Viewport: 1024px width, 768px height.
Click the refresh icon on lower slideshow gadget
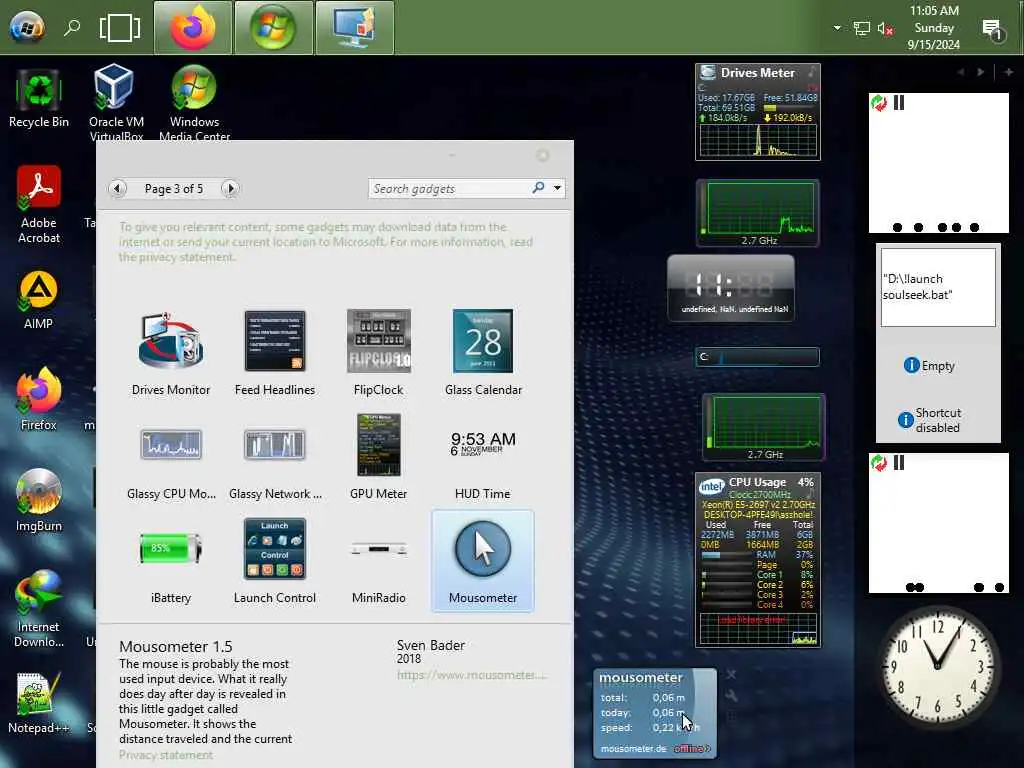879,463
